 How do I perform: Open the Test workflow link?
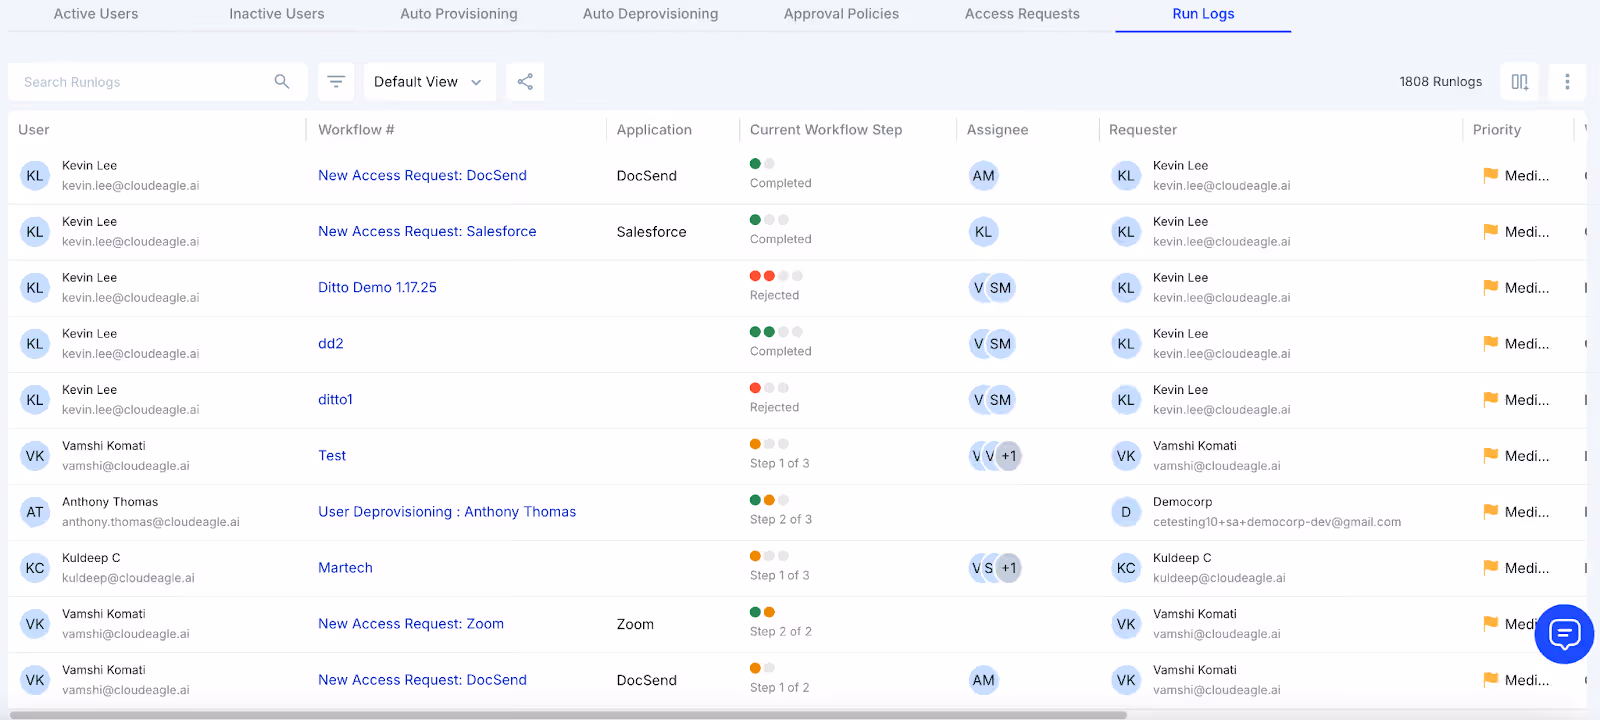332,455
